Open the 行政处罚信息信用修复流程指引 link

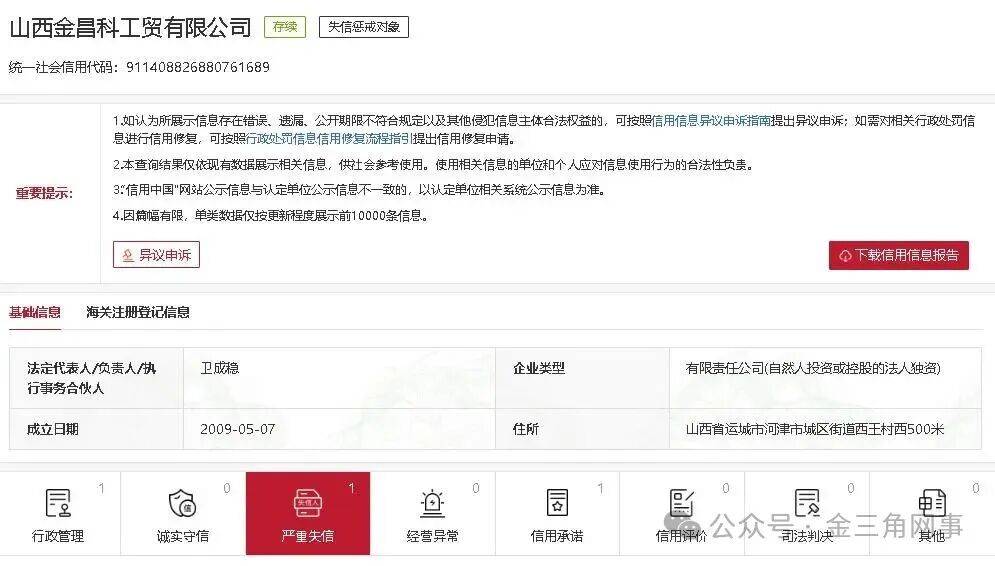click(329, 139)
